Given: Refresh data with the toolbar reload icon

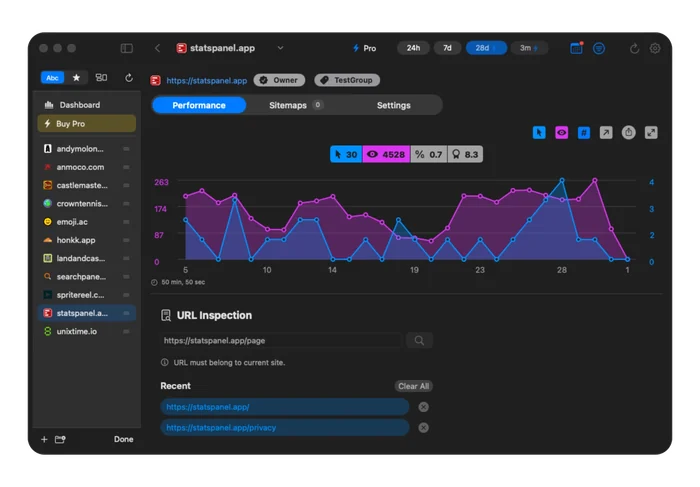Looking at the screenshot, I should click(x=634, y=48).
